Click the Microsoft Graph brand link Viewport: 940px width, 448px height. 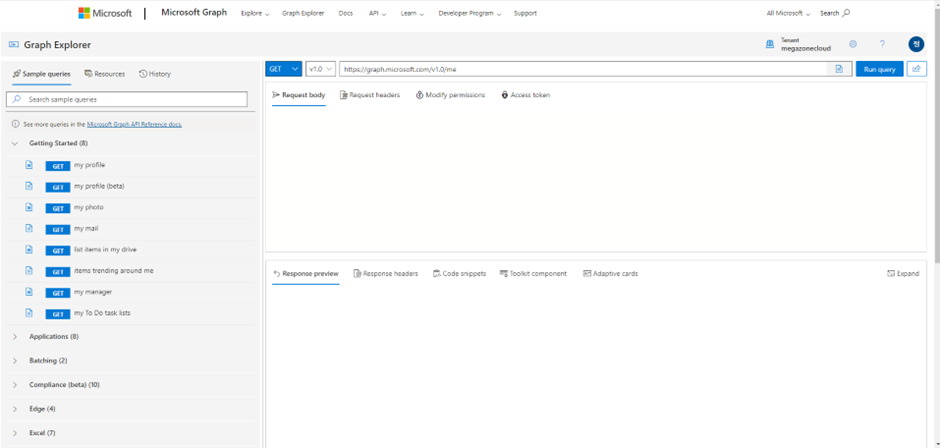[194, 13]
